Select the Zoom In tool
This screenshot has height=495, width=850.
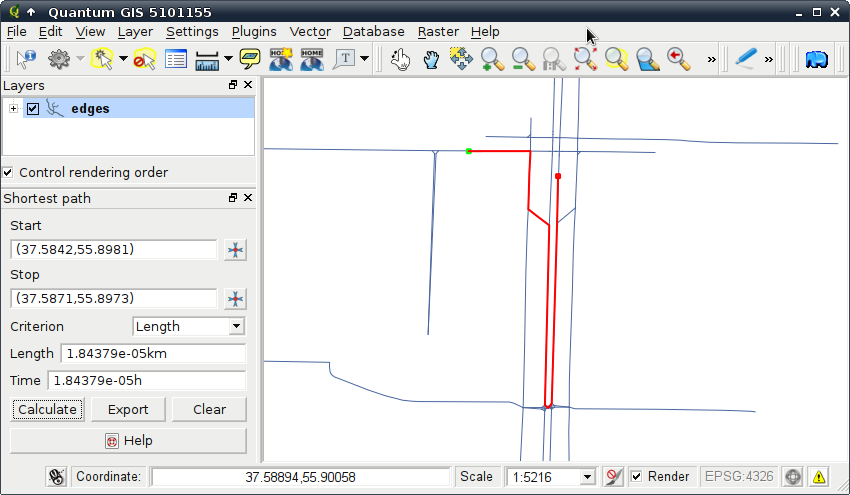(492, 59)
